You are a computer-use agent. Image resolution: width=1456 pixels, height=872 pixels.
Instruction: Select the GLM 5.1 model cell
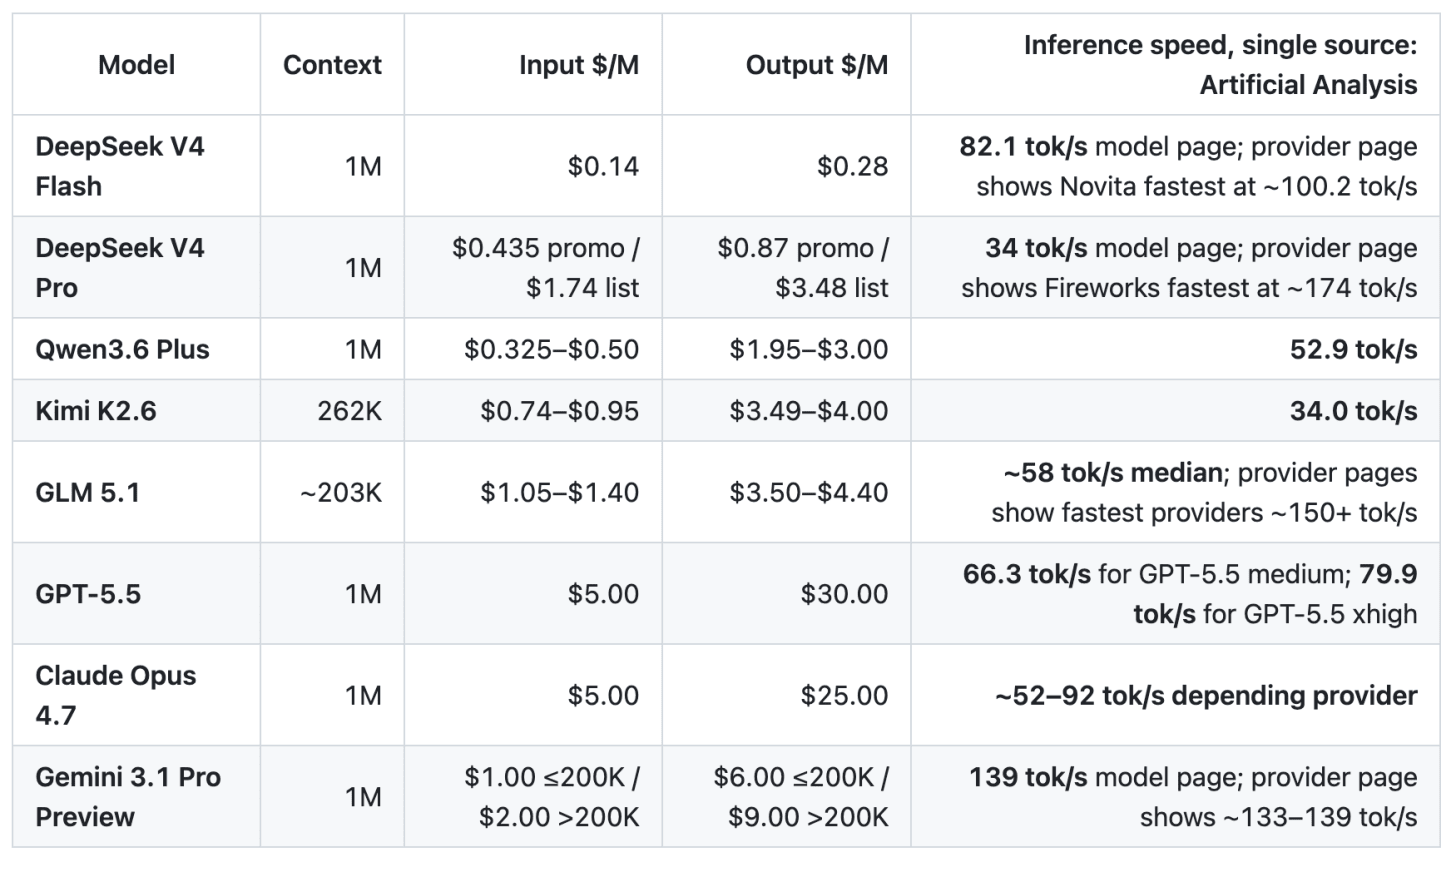pos(136,492)
